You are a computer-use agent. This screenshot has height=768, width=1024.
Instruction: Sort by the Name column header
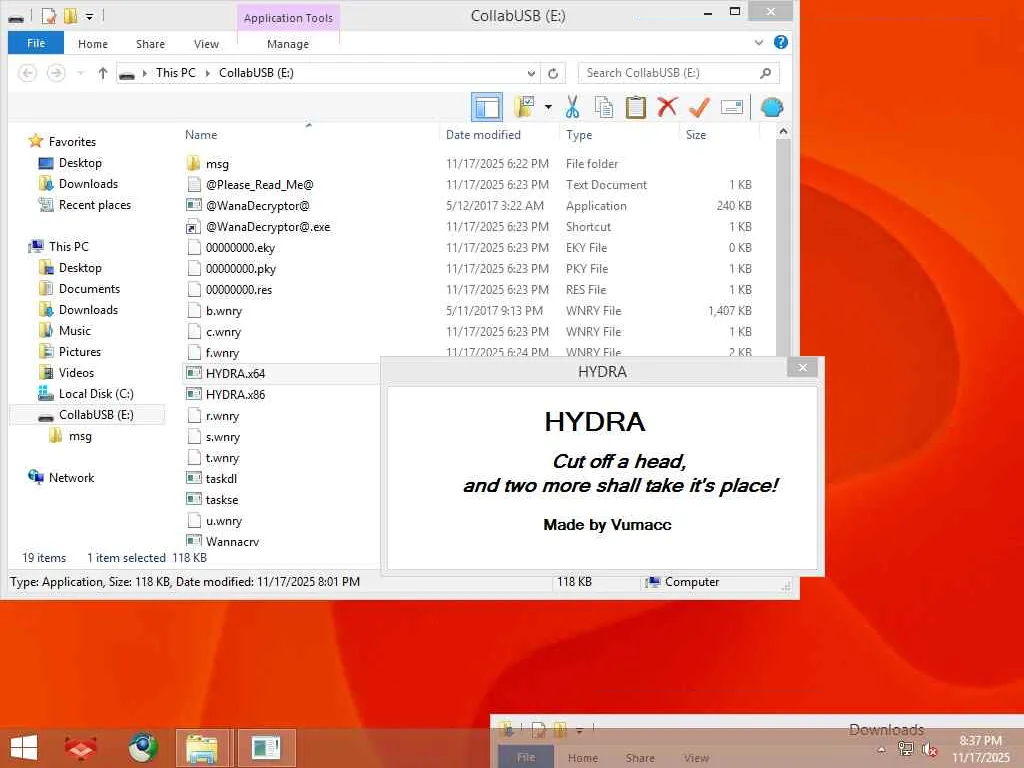click(x=200, y=135)
